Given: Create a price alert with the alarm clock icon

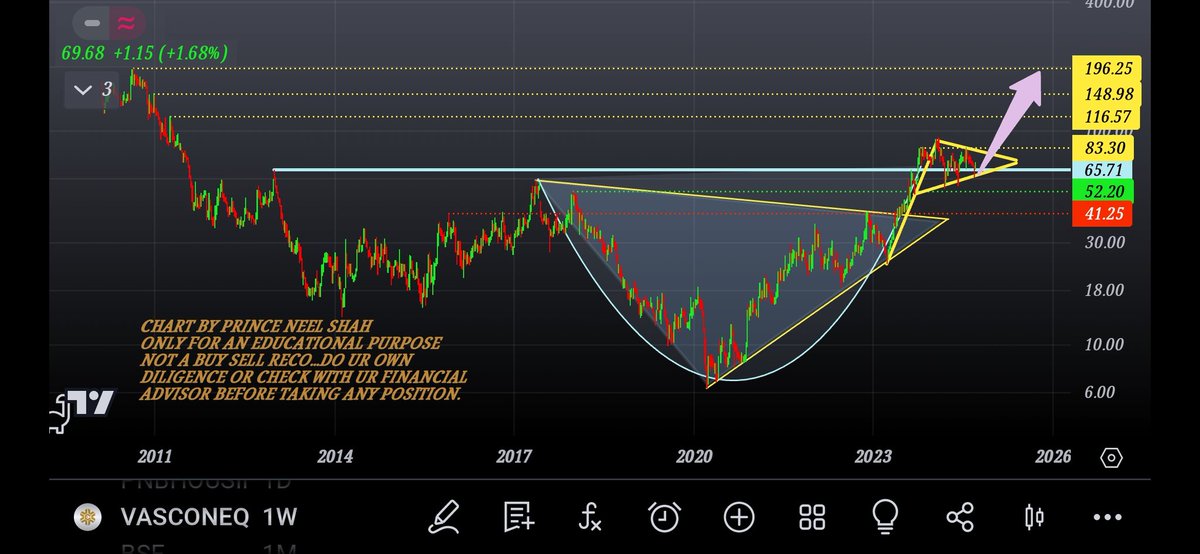Looking at the screenshot, I should [664, 516].
